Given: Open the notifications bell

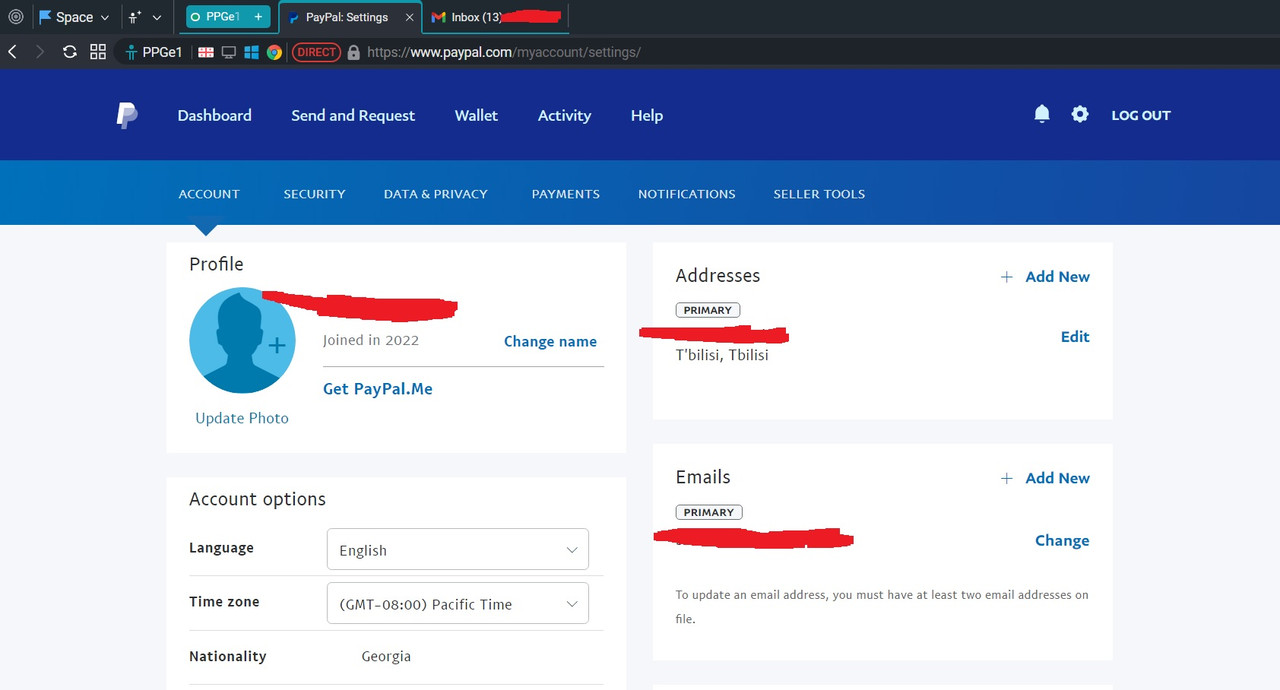Looking at the screenshot, I should tap(1042, 114).
